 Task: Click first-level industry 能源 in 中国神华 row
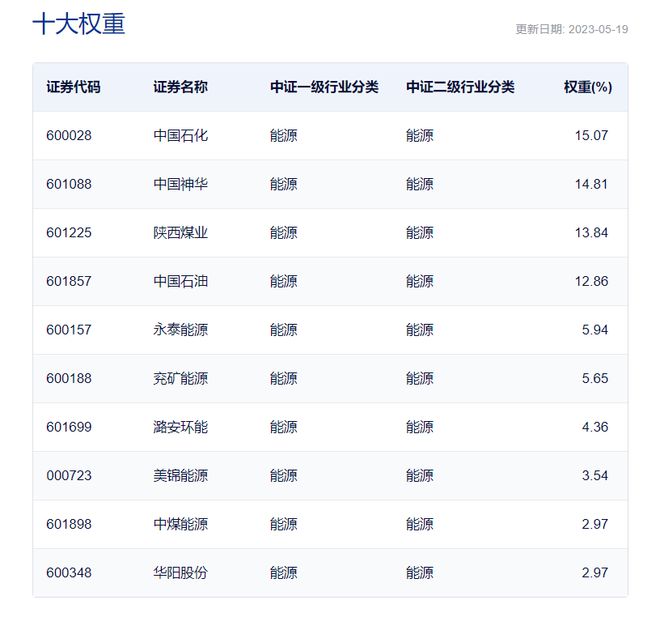284,184
